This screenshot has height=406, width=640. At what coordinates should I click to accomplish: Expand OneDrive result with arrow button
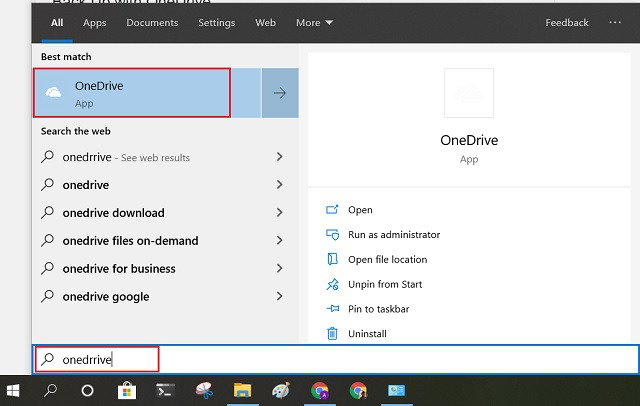pyautogui.click(x=280, y=93)
